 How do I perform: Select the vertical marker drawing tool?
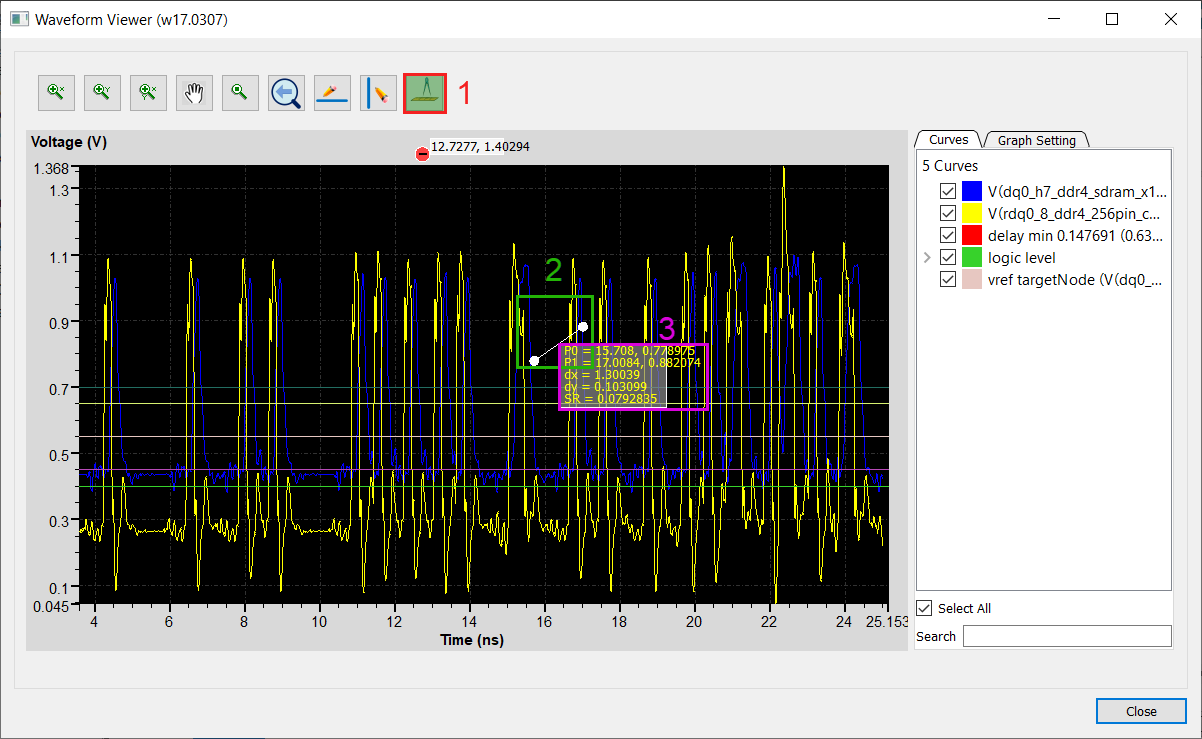tap(378, 92)
